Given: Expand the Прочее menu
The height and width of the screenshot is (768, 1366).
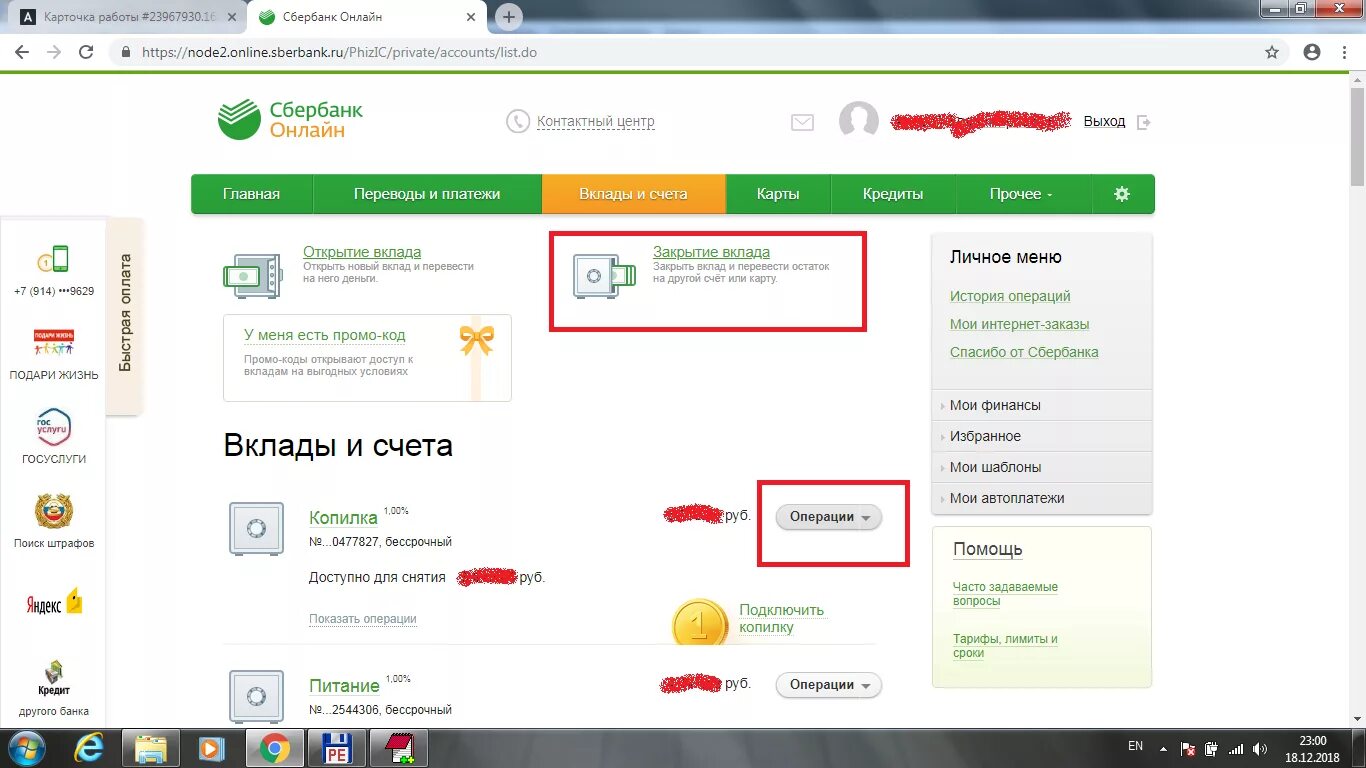Looking at the screenshot, I should point(1021,194).
